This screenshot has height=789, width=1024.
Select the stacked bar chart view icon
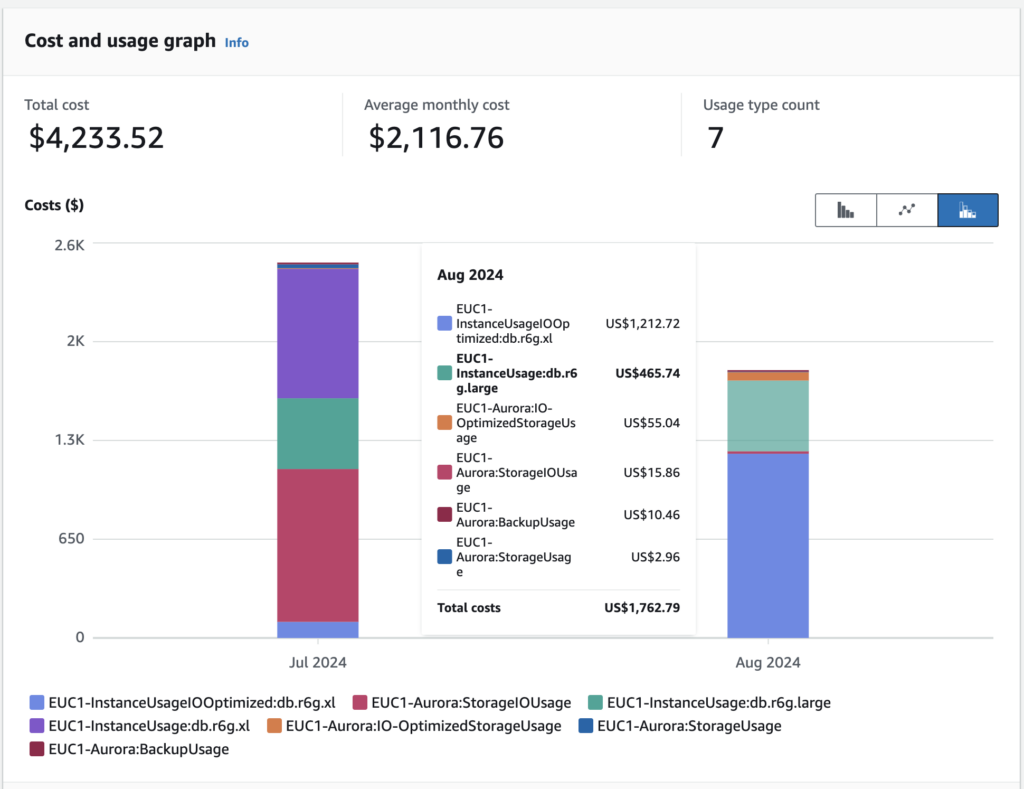[x=968, y=210]
